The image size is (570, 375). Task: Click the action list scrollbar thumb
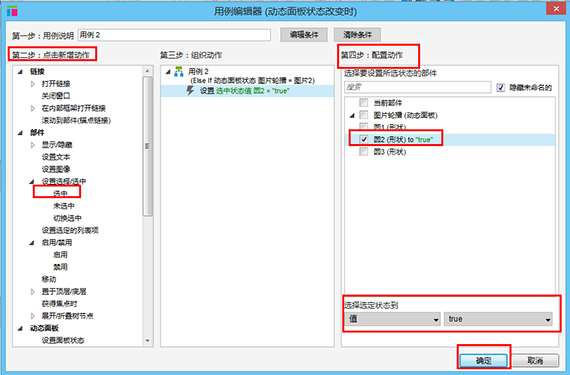click(x=148, y=146)
